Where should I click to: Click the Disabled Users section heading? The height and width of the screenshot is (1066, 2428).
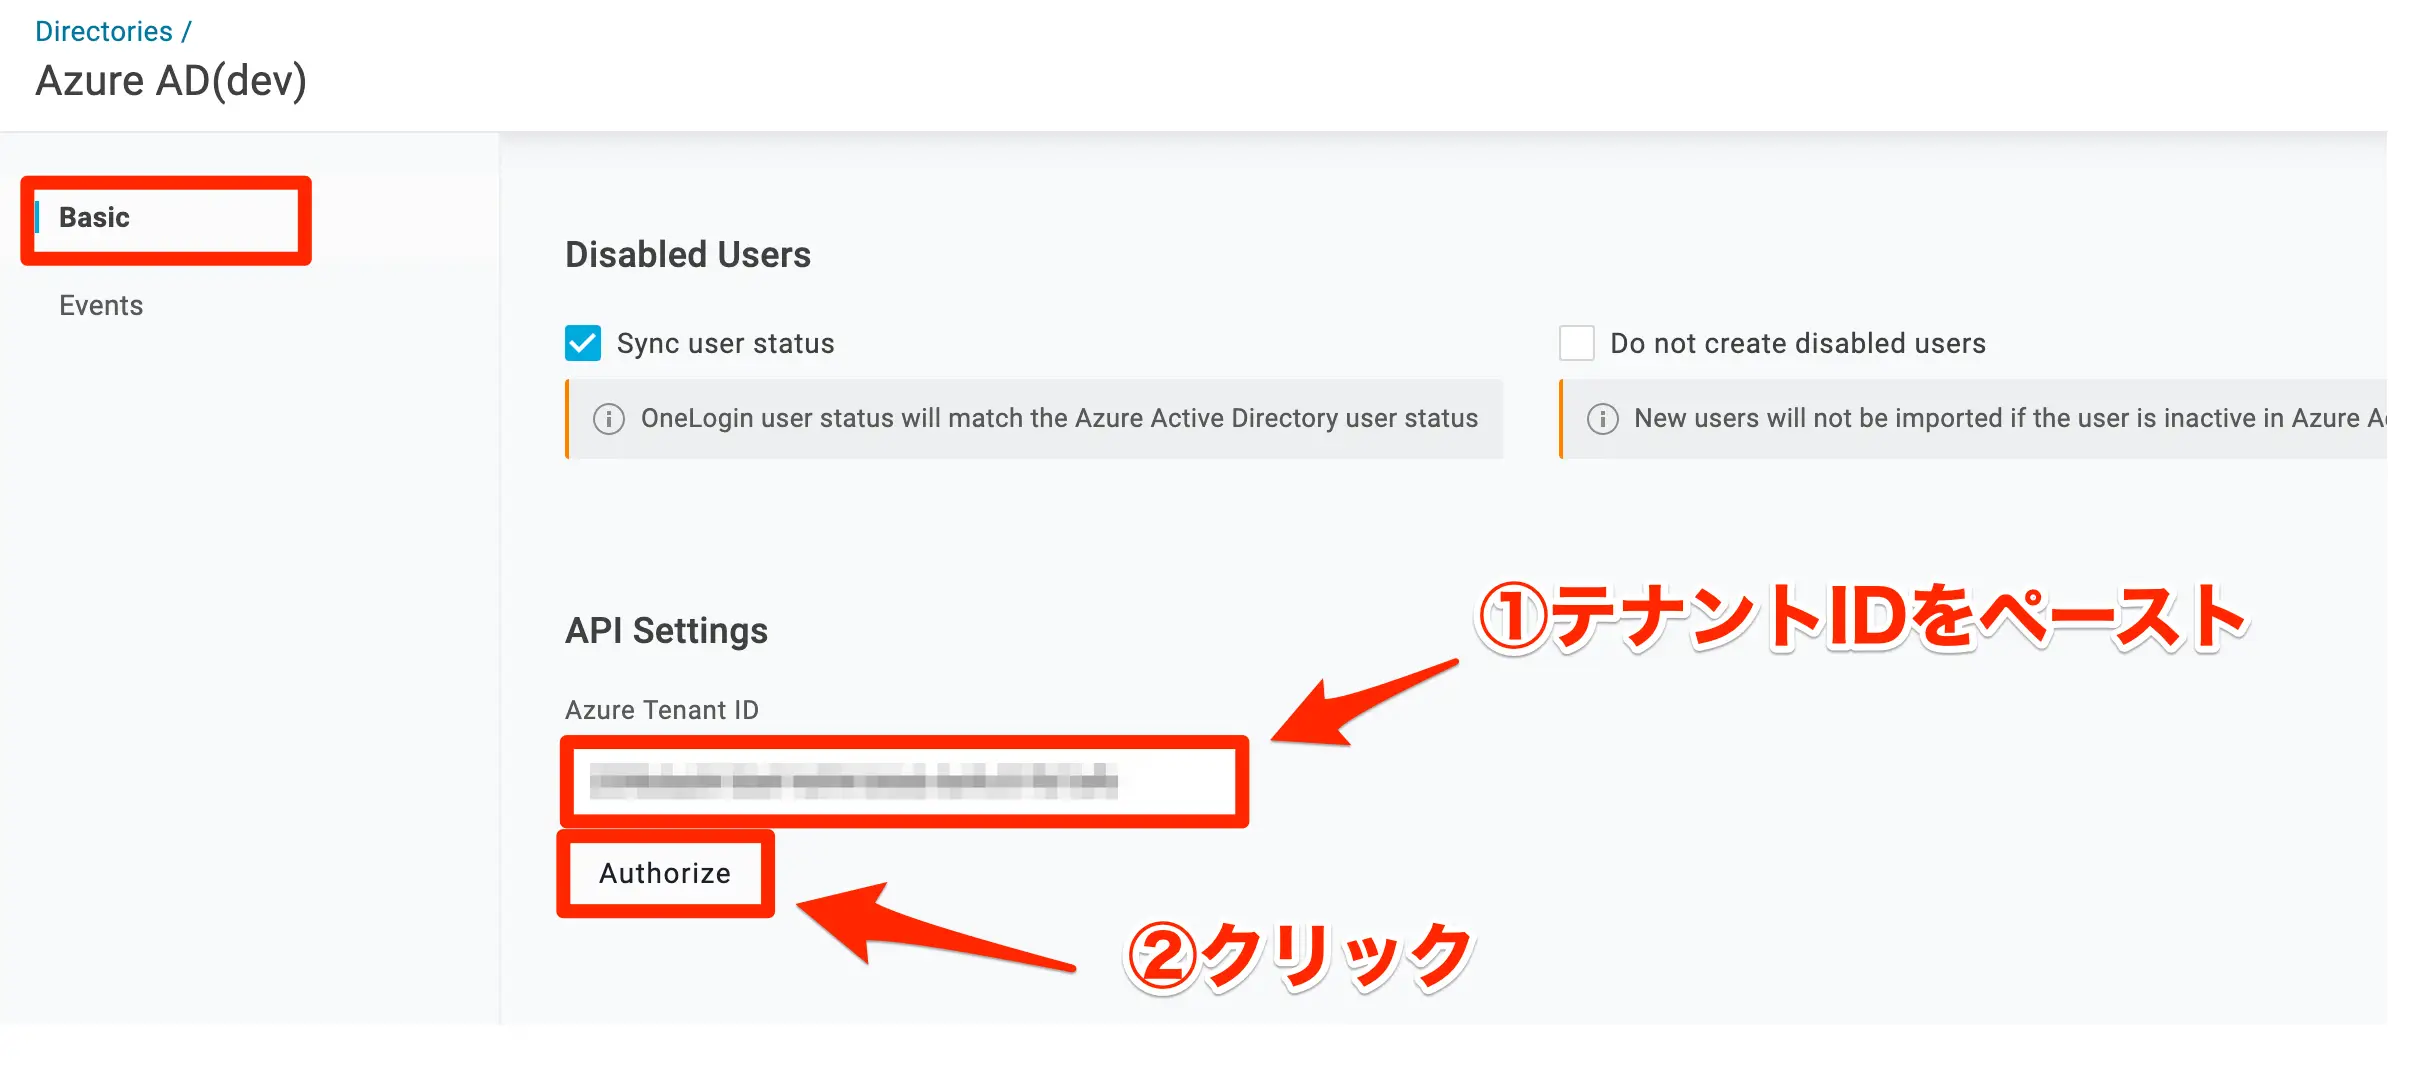(688, 255)
